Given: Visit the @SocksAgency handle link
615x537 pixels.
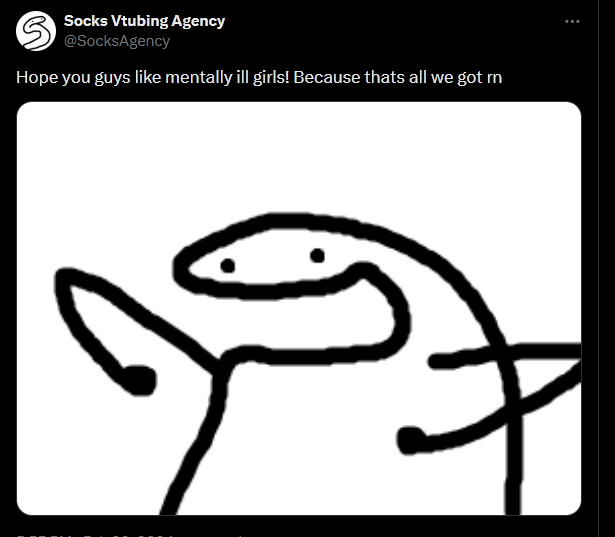Looking at the screenshot, I should point(117,41).
